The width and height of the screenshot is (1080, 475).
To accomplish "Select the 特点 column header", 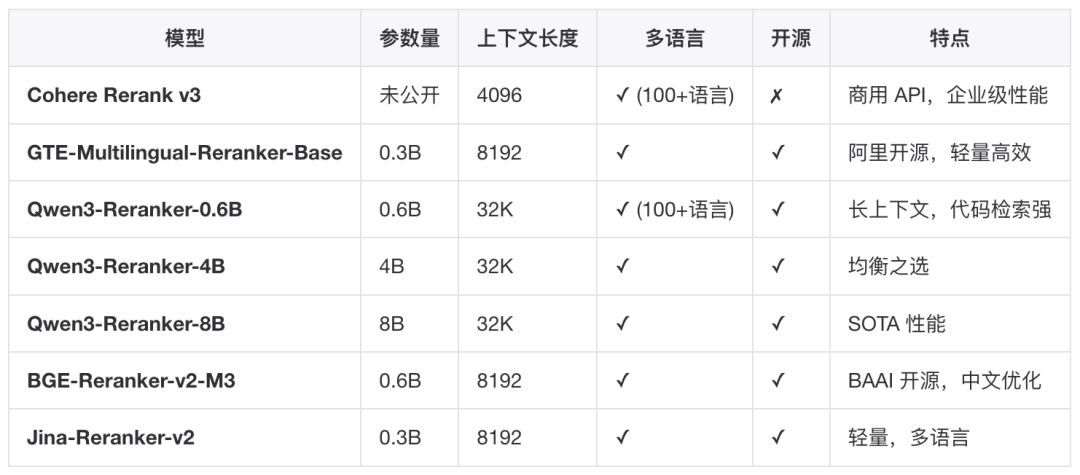I will pyautogui.click(x=950, y=38).
